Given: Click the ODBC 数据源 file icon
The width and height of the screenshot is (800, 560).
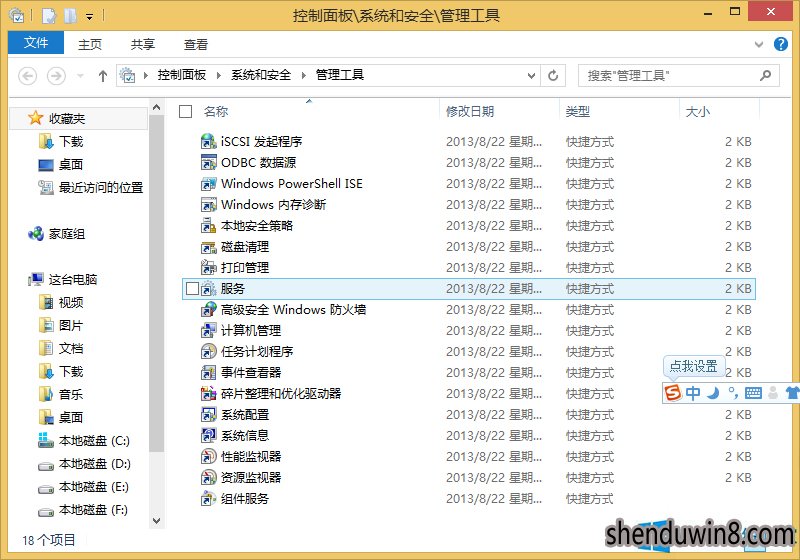Looking at the screenshot, I should [x=208, y=162].
